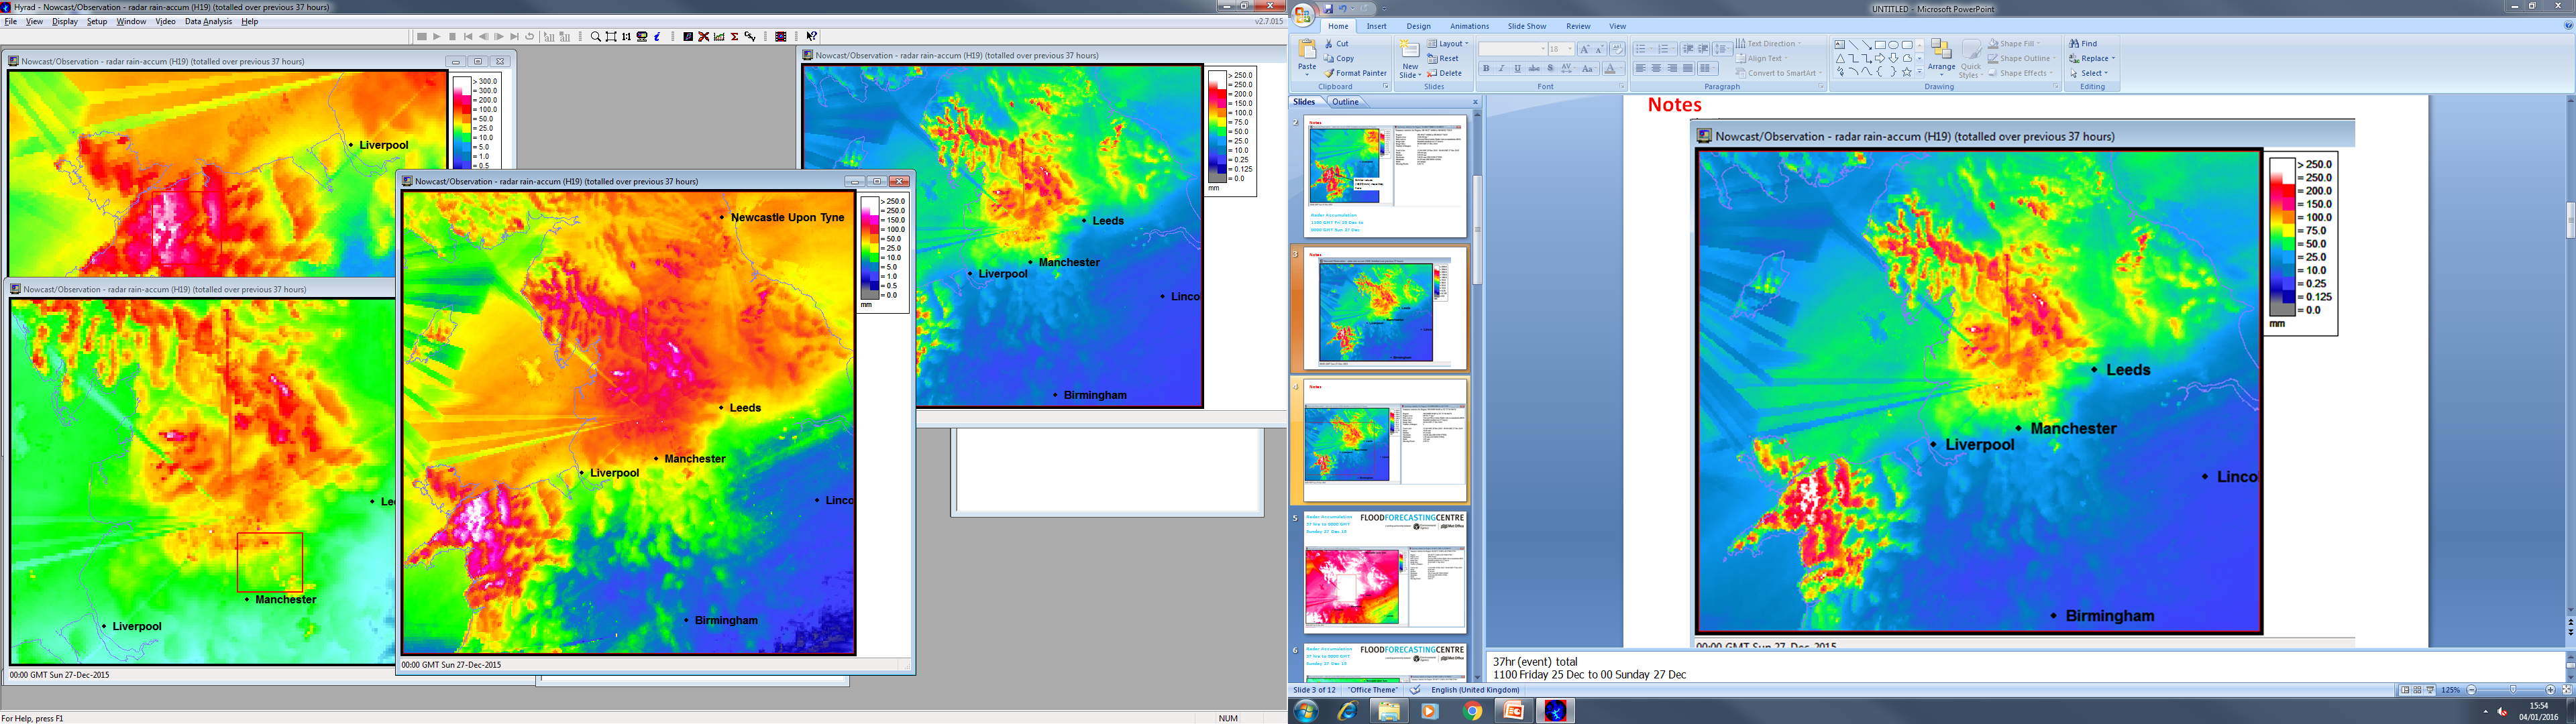The image size is (2576, 724).
Task: Adjust the PowerPoint zoom slider in status bar
Action: tap(2512, 690)
